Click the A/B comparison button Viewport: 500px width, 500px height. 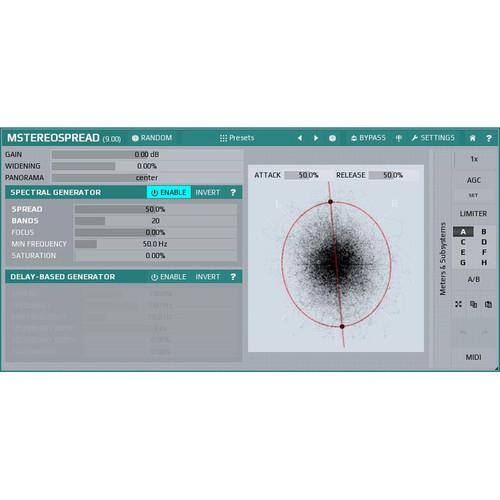474,279
